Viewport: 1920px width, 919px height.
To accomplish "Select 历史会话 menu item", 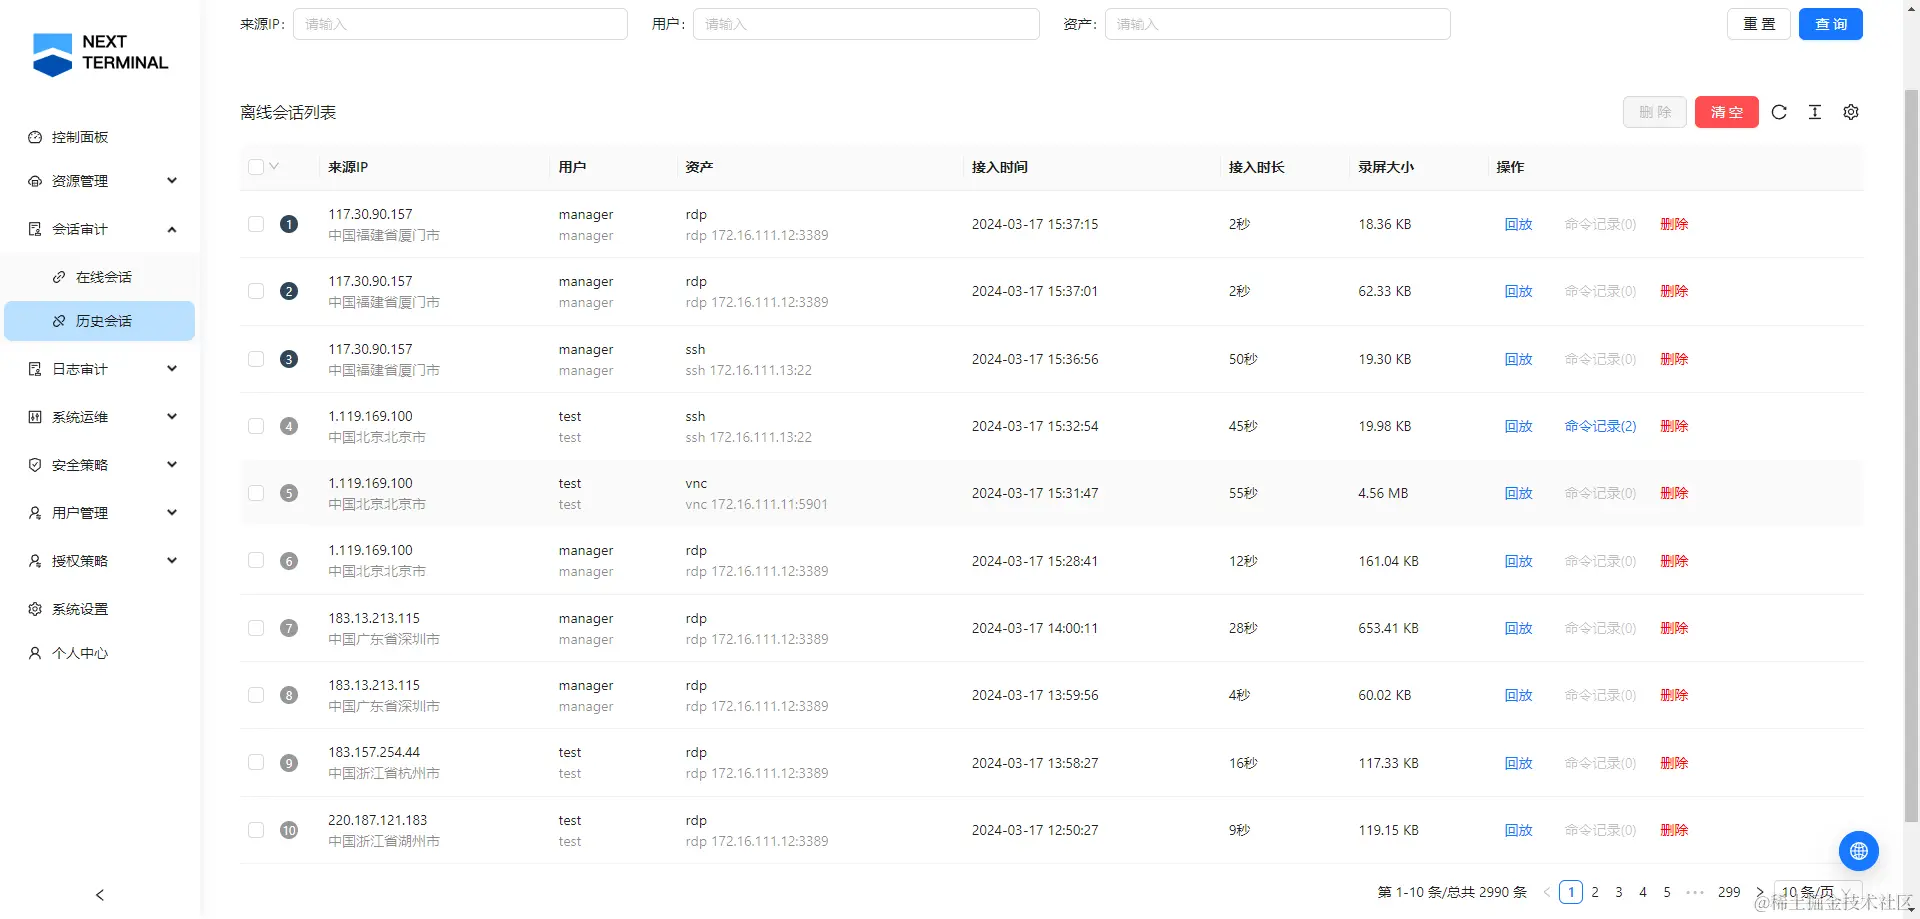I will tap(99, 321).
